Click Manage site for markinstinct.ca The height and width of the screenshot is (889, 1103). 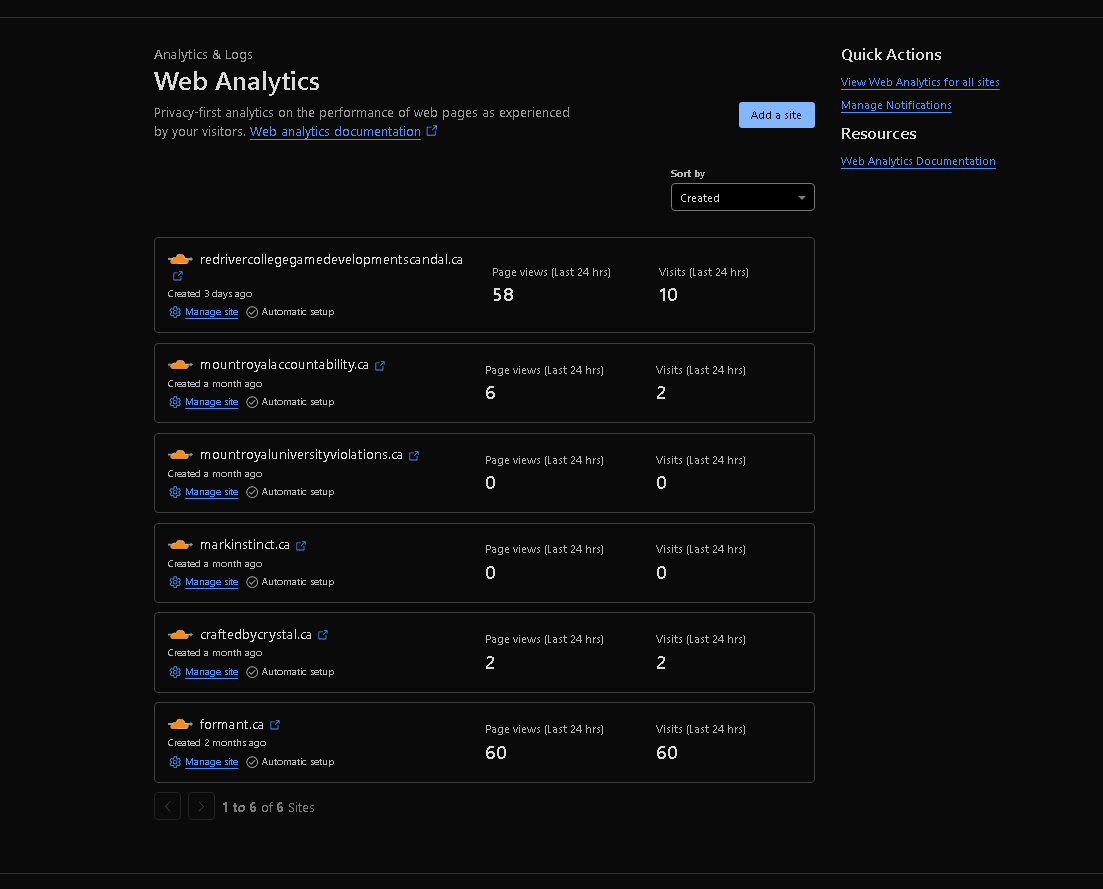click(x=212, y=582)
